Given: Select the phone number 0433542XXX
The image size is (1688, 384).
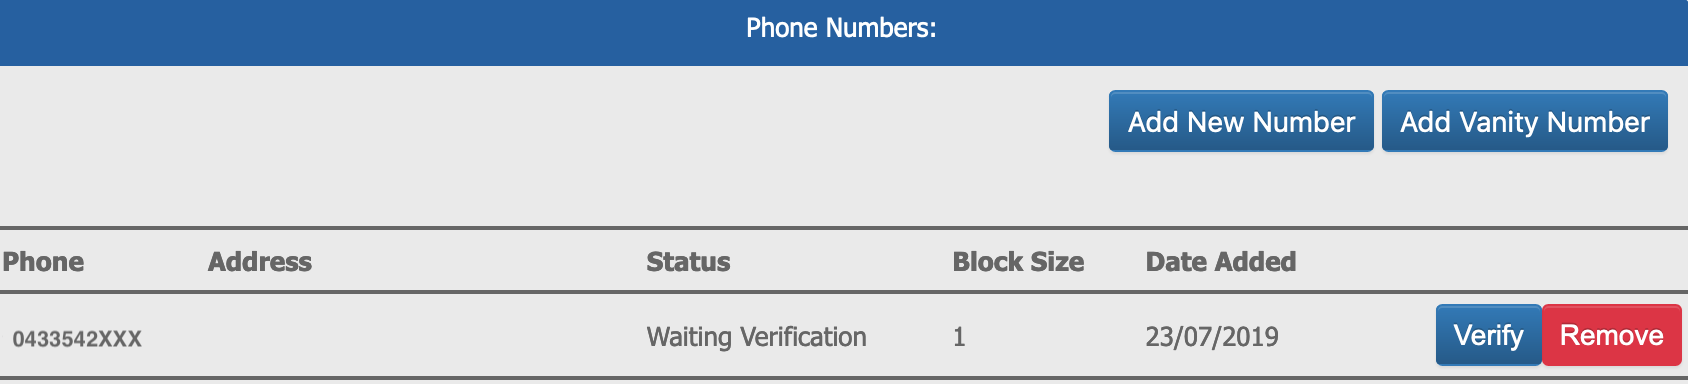Looking at the screenshot, I should 77,339.
